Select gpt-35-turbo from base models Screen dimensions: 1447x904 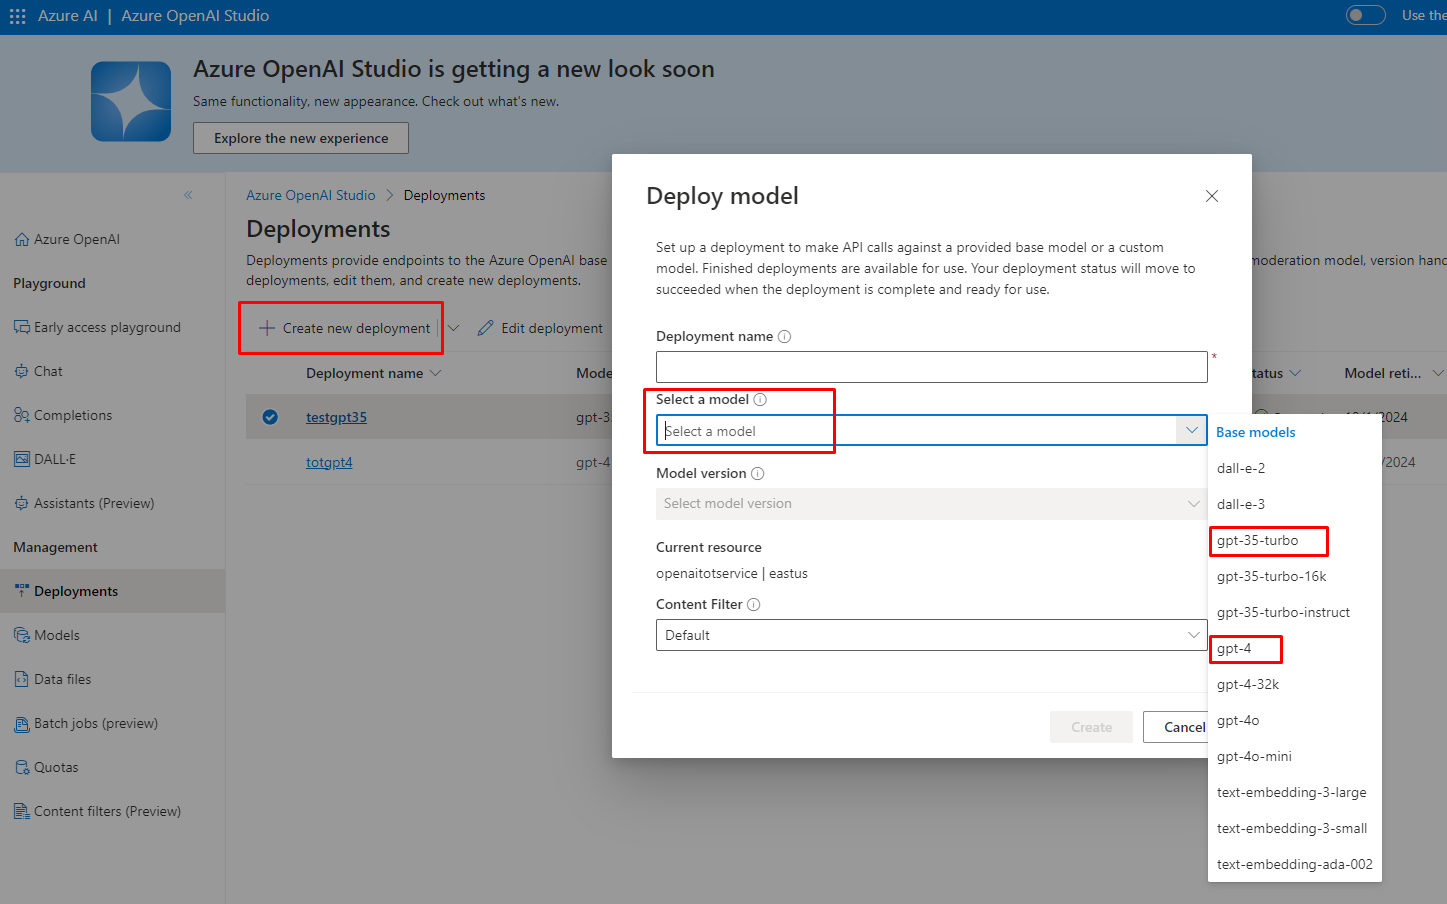click(x=1258, y=540)
